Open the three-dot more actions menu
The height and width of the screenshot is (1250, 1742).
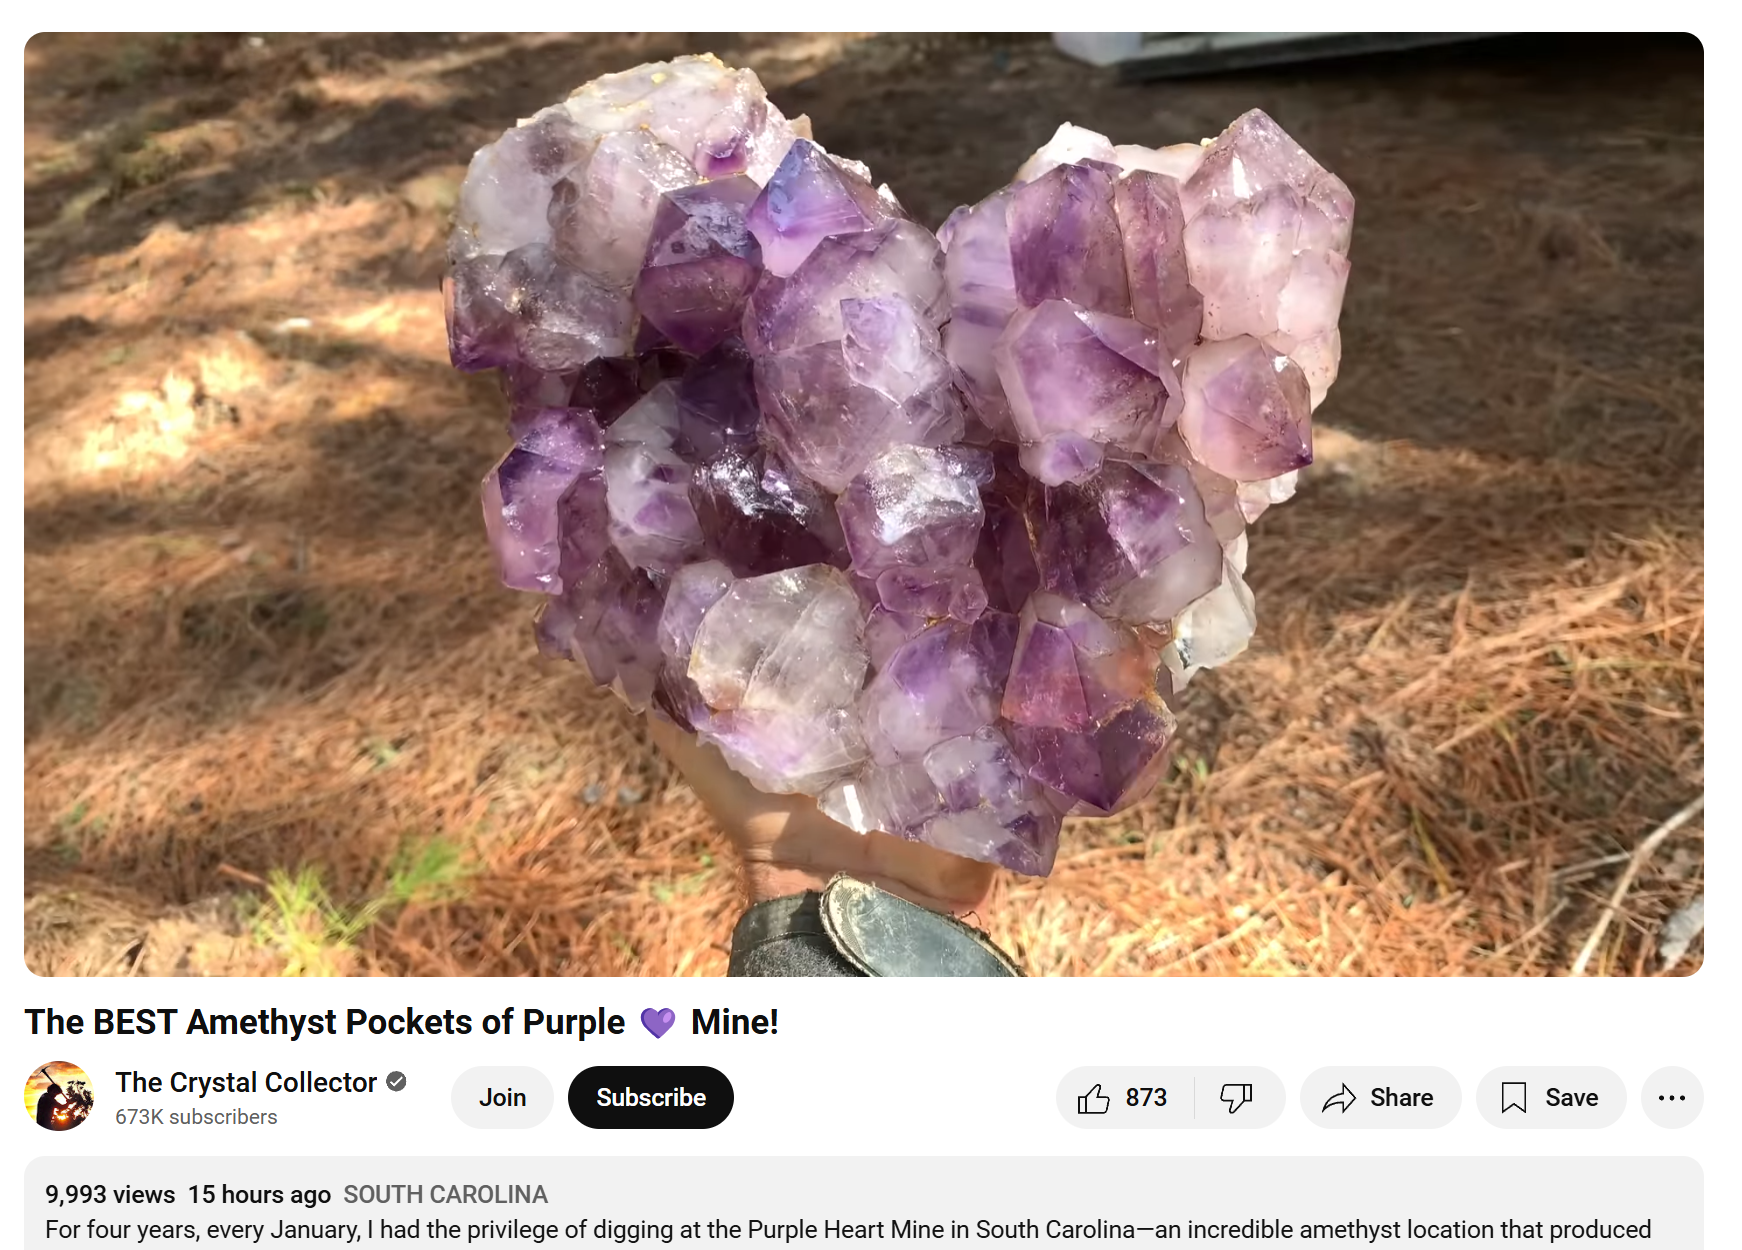tap(1672, 1098)
